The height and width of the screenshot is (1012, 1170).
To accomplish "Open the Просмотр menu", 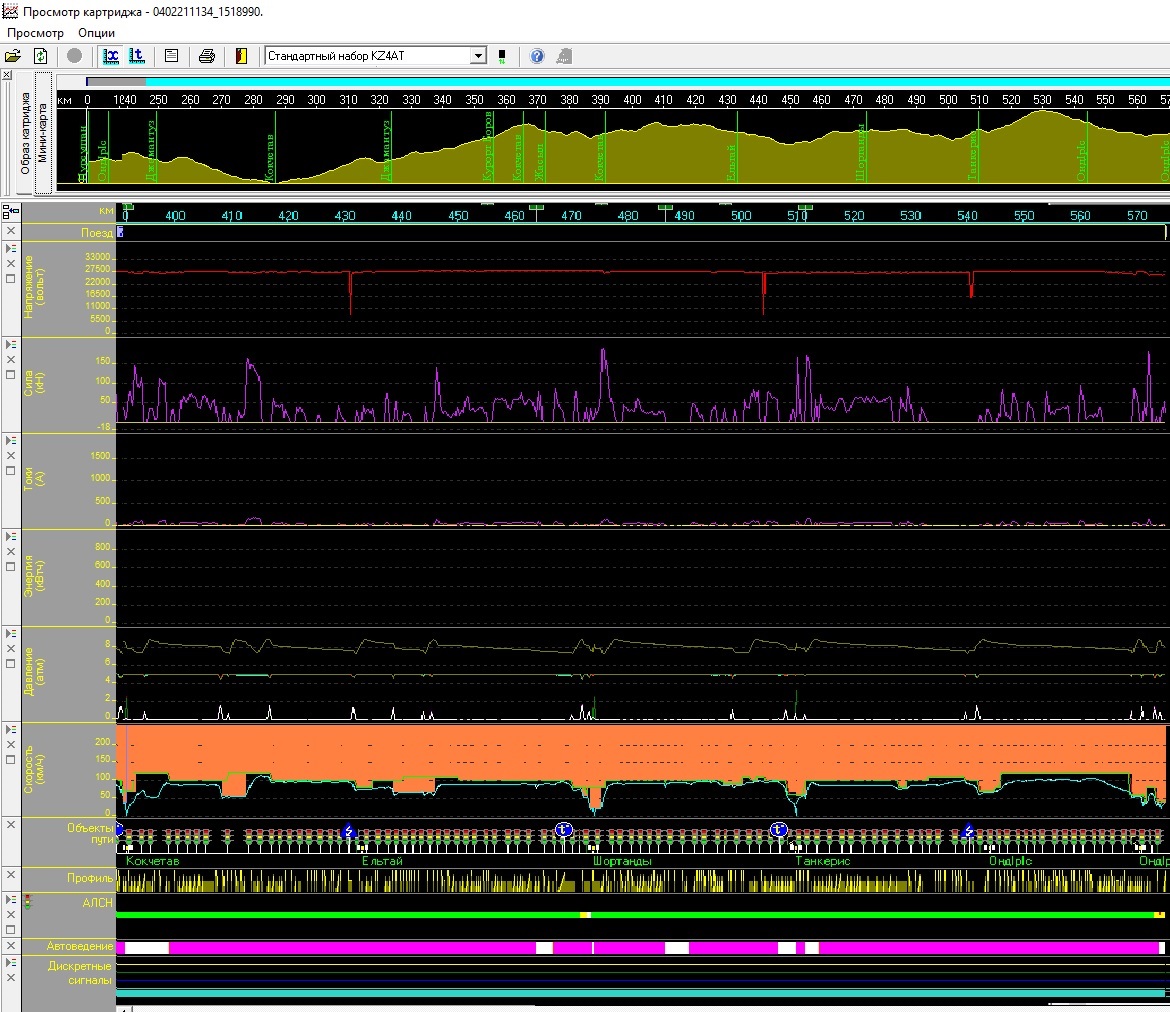I will coord(35,33).
